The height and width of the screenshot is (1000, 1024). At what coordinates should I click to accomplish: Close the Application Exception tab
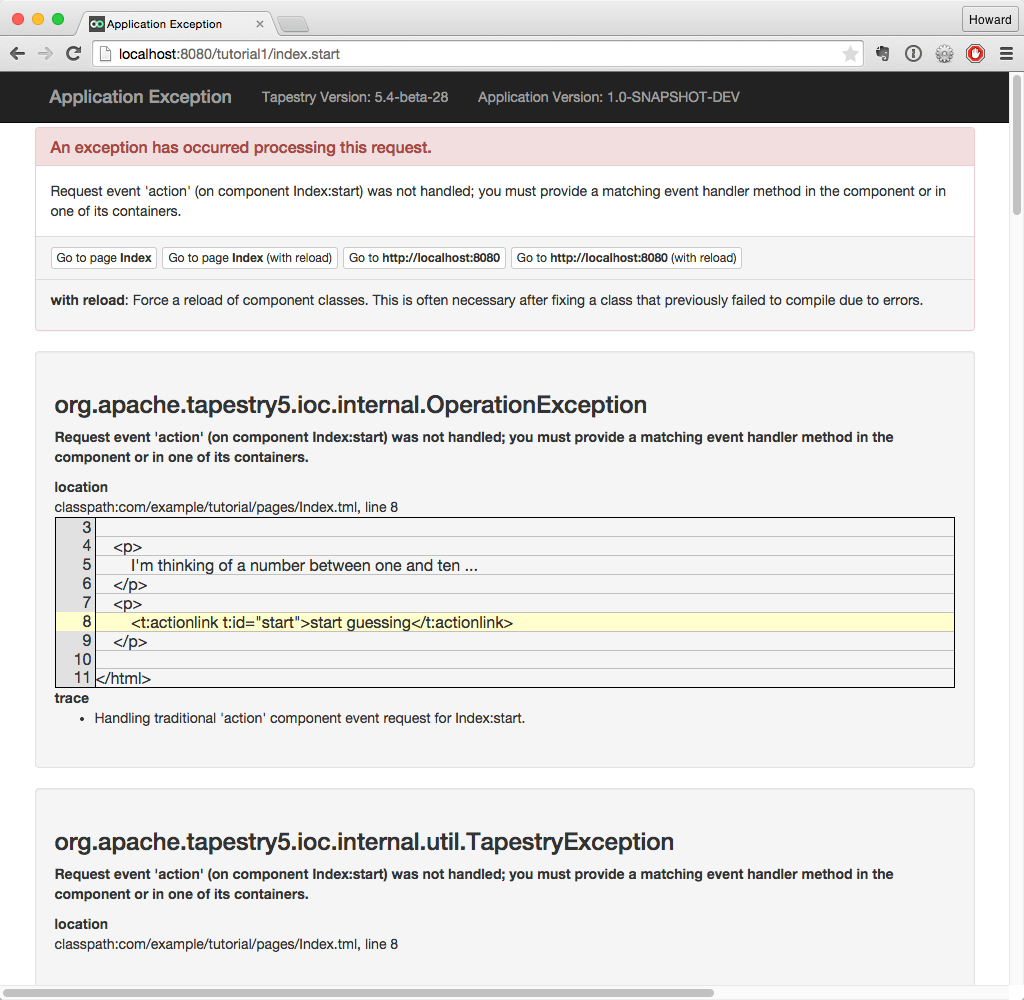[x=261, y=24]
